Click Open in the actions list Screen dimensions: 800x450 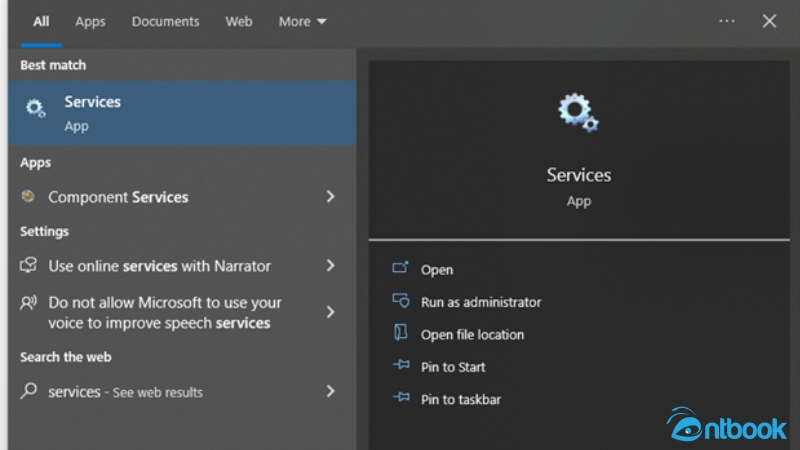coord(437,270)
